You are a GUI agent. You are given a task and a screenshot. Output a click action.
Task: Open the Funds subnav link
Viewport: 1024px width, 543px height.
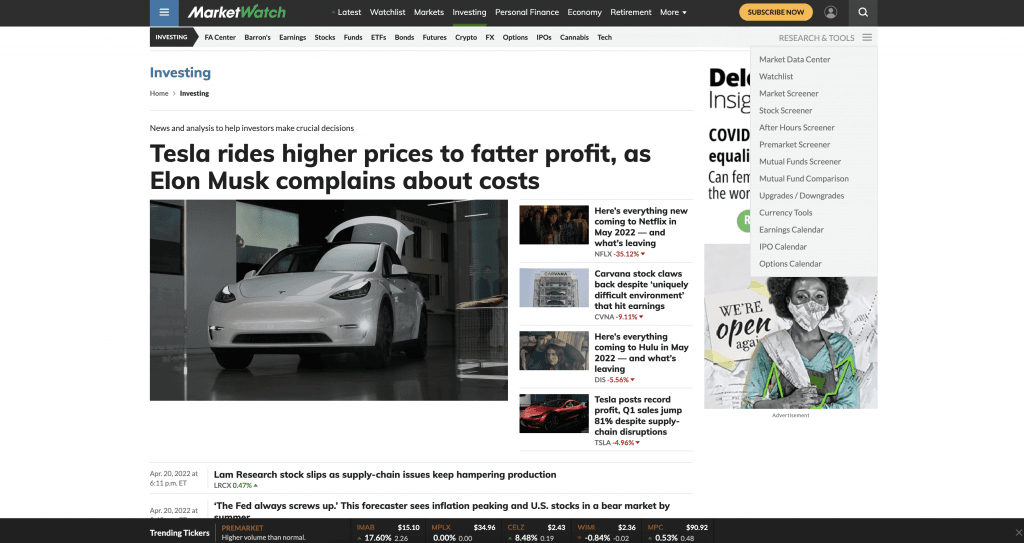353,38
